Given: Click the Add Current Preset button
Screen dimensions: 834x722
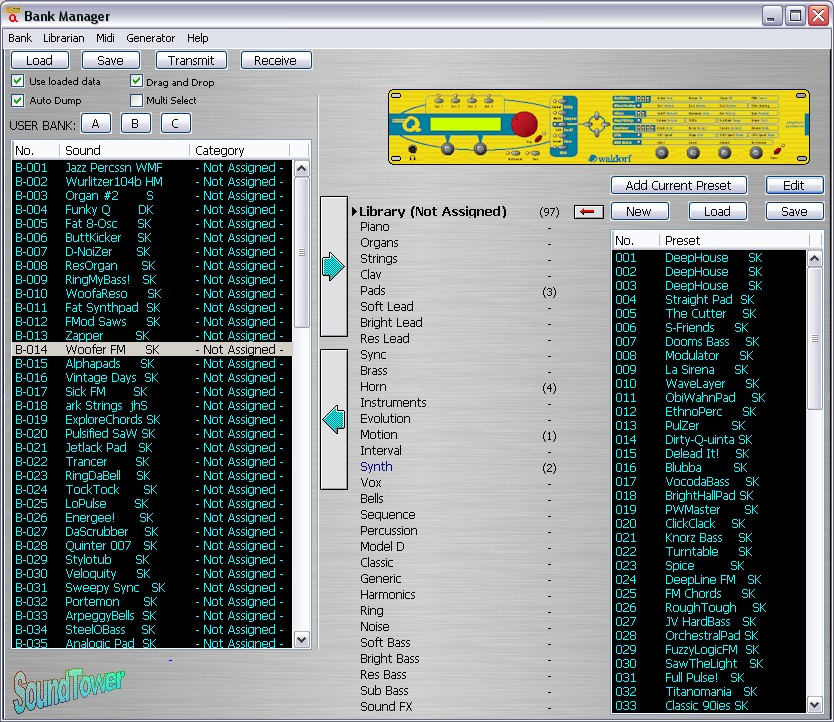Looking at the screenshot, I should (x=678, y=185).
